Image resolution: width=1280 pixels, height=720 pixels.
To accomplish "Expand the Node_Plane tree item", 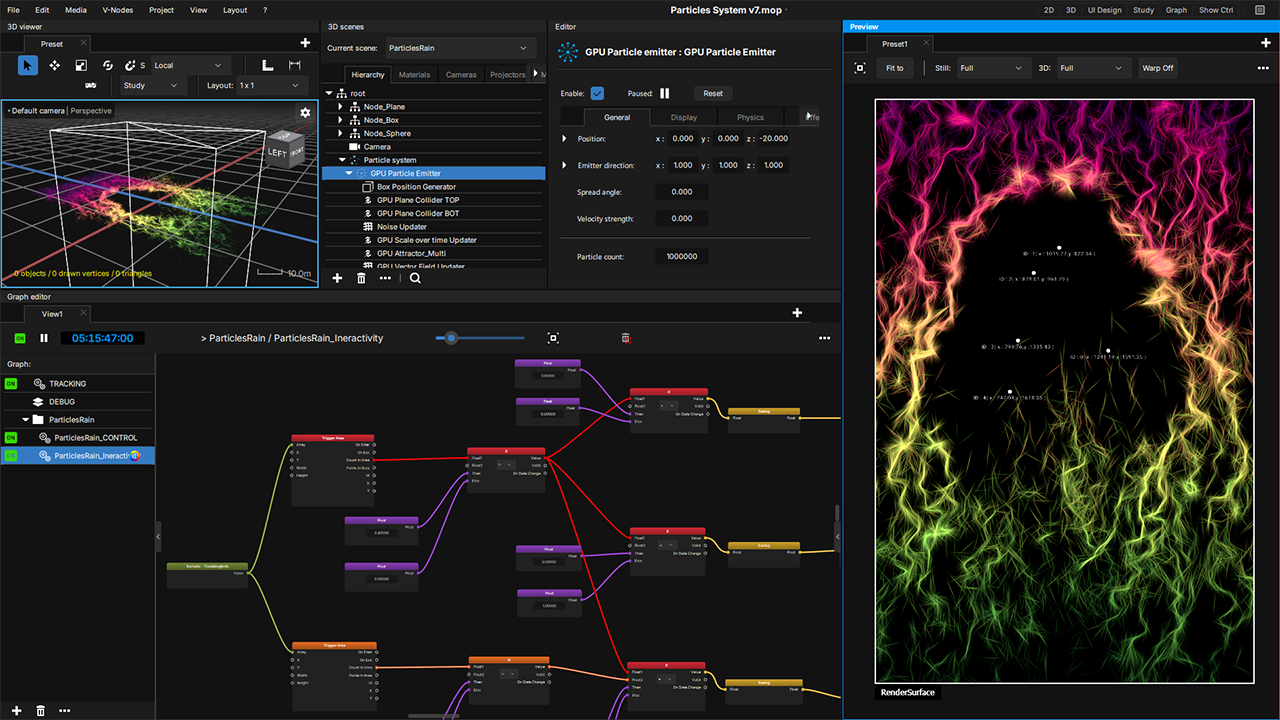I will coord(341,106).
